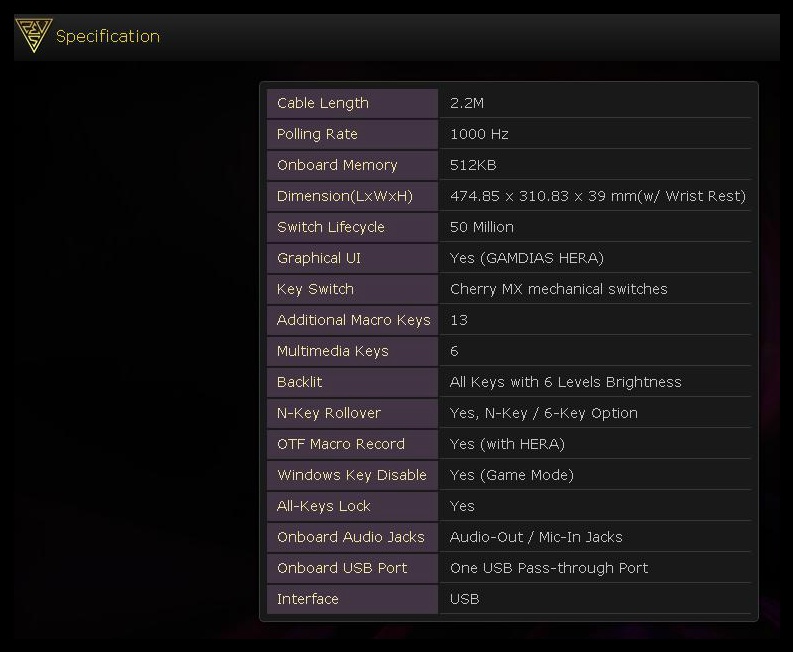Click the Polling Rate label

coord(317,134)
